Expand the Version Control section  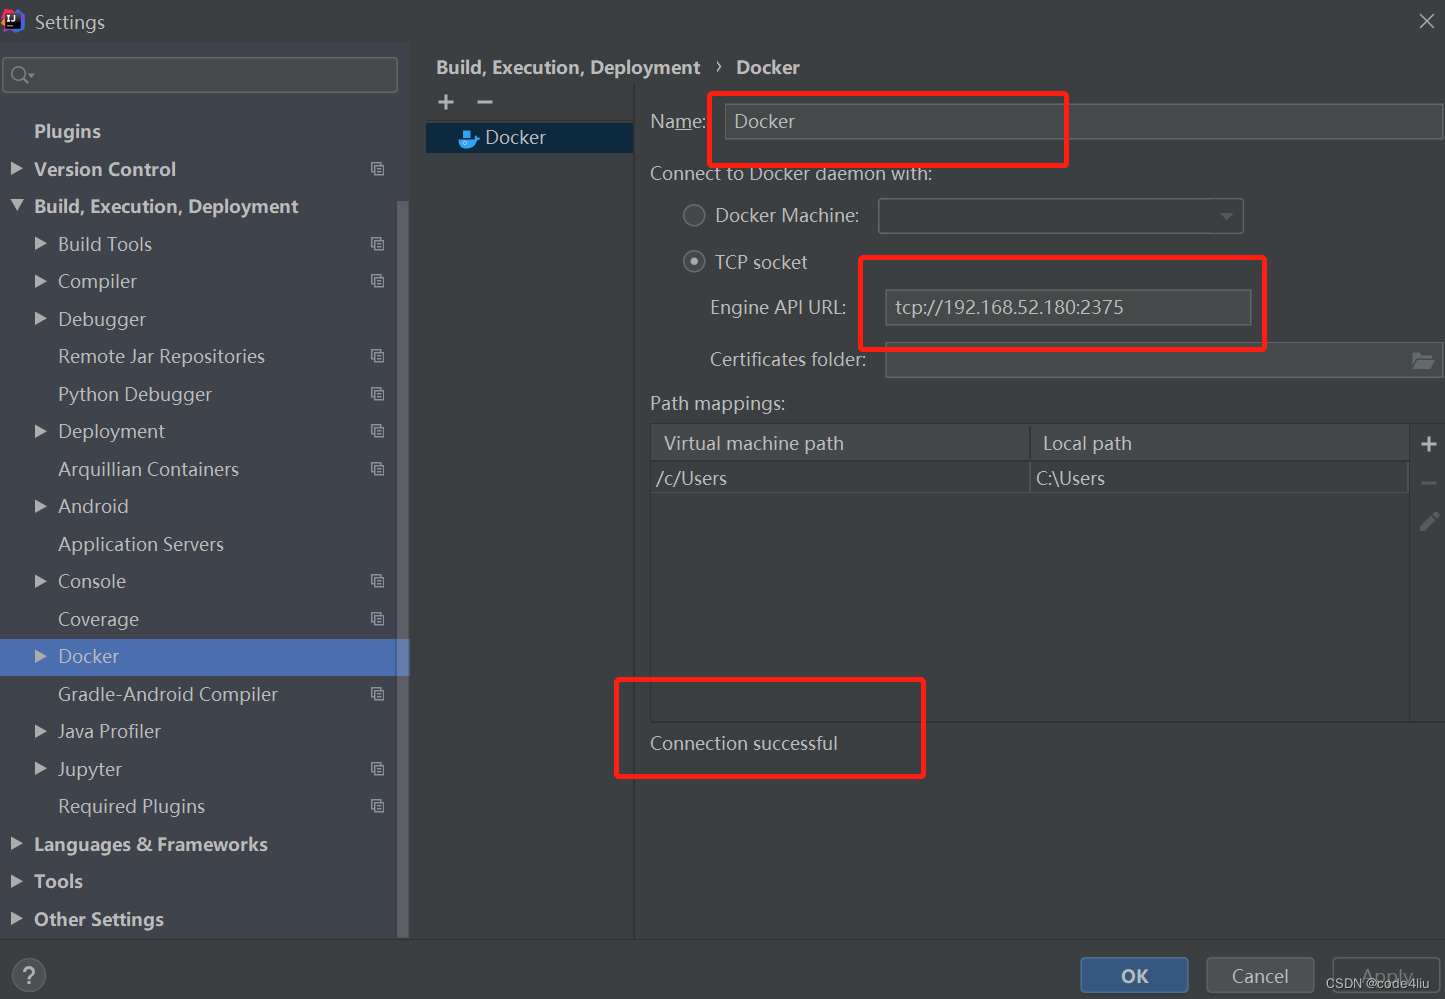[x=17, y=169]
